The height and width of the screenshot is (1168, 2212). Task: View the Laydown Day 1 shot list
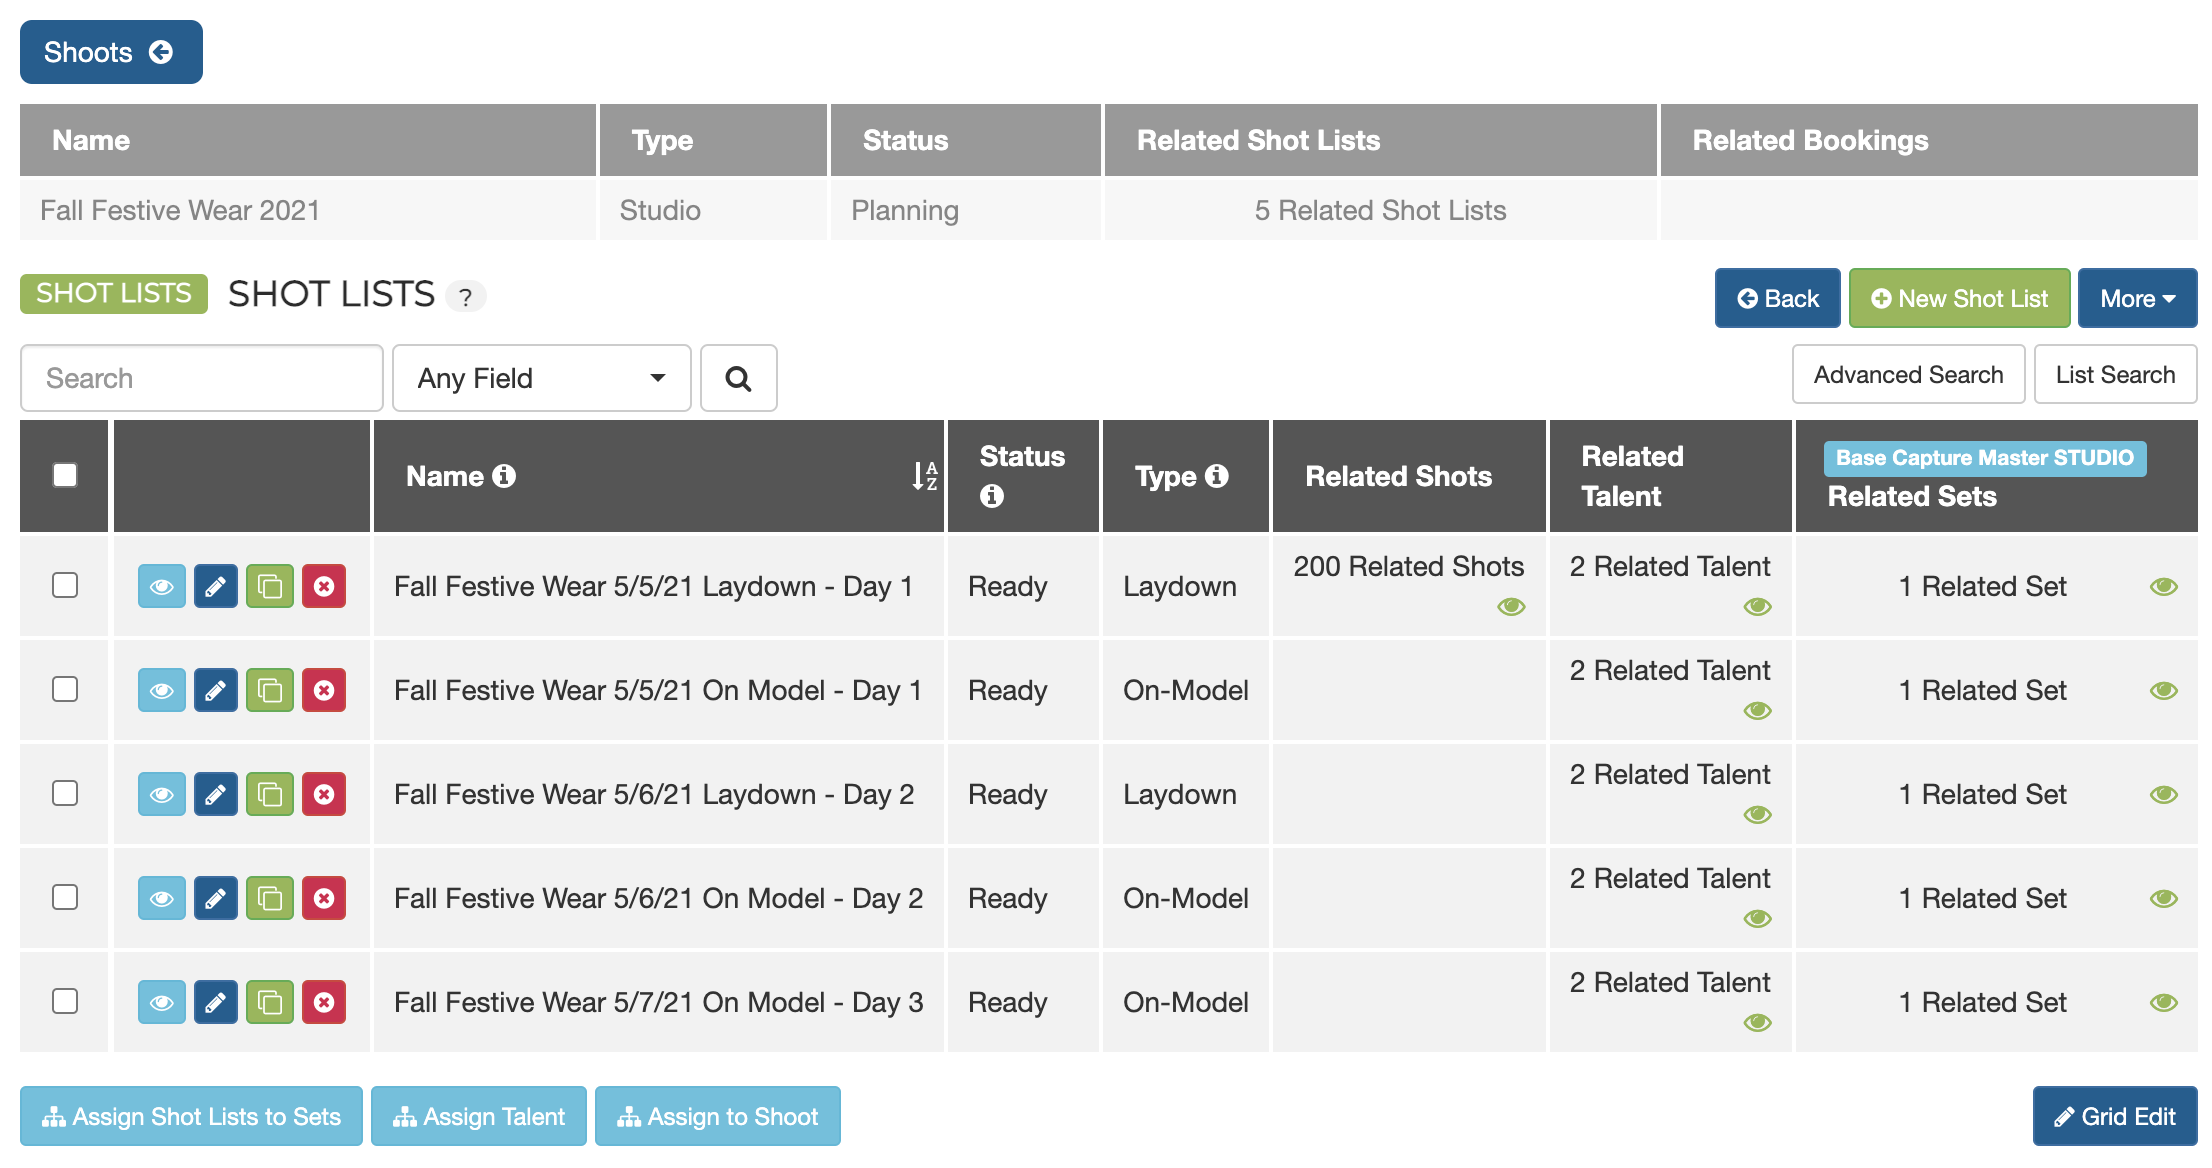pyautogui.click(x=161, y=586)
